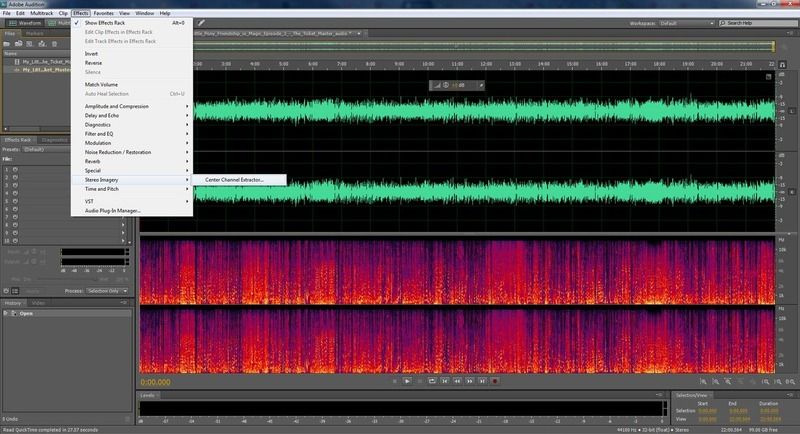Select Center Channel Extractor effect

point(239,180)
